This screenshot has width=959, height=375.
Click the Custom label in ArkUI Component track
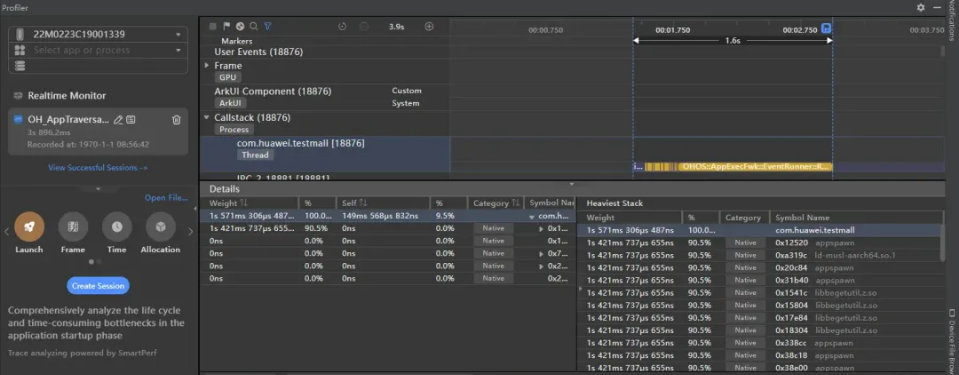406,91
